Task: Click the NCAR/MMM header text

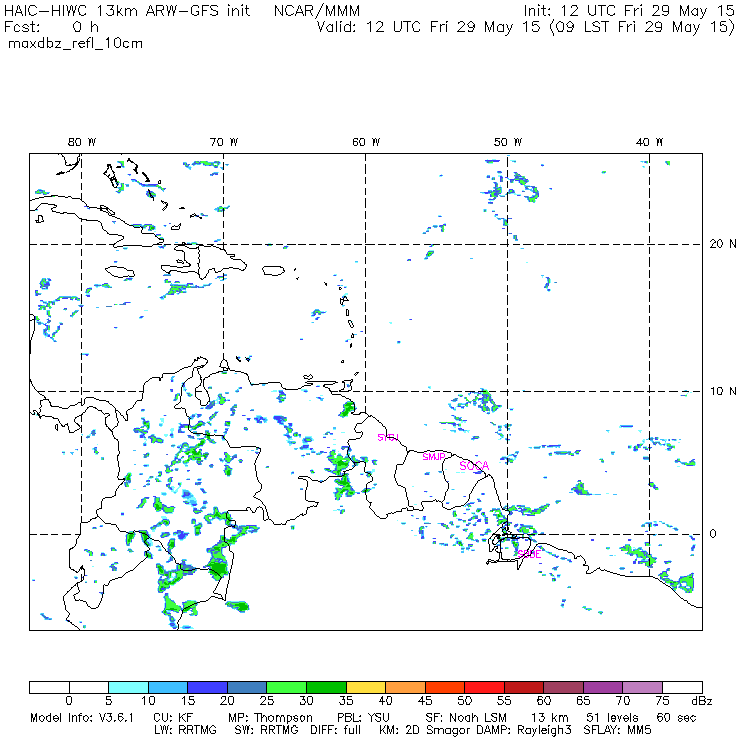Action: click(x=317, y=11)
